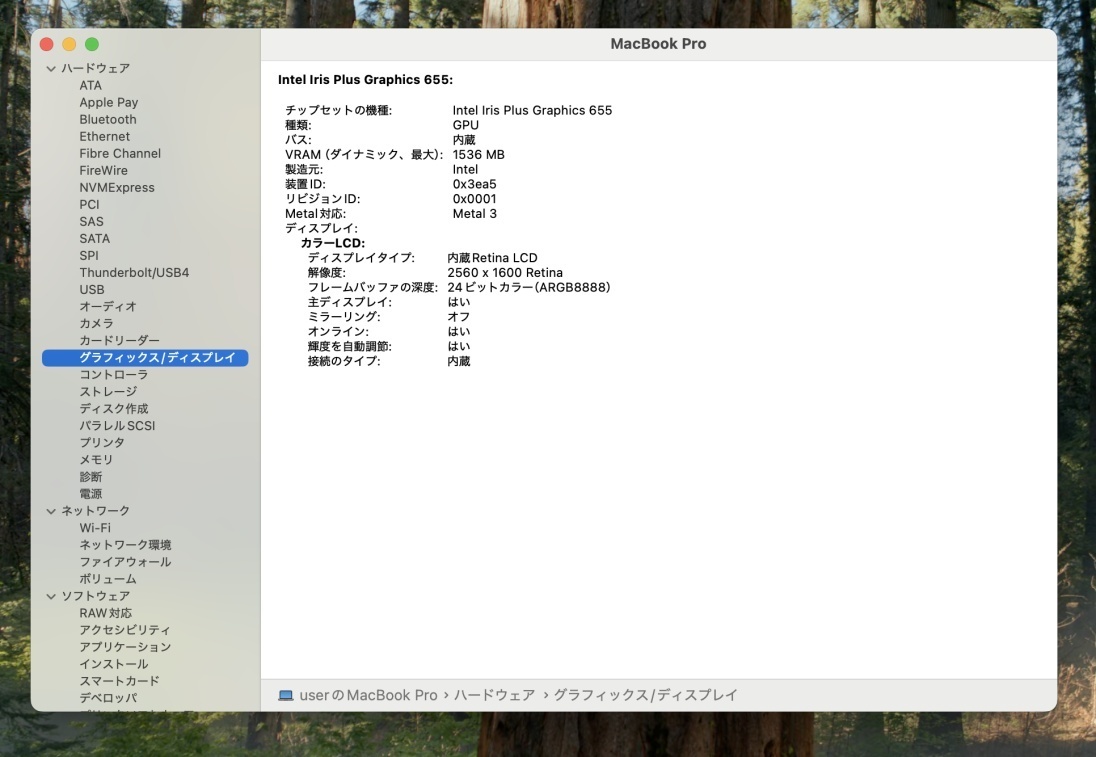Click the Metal 3 value
This screenshot has width=1096, height=757.
(475, 213)
